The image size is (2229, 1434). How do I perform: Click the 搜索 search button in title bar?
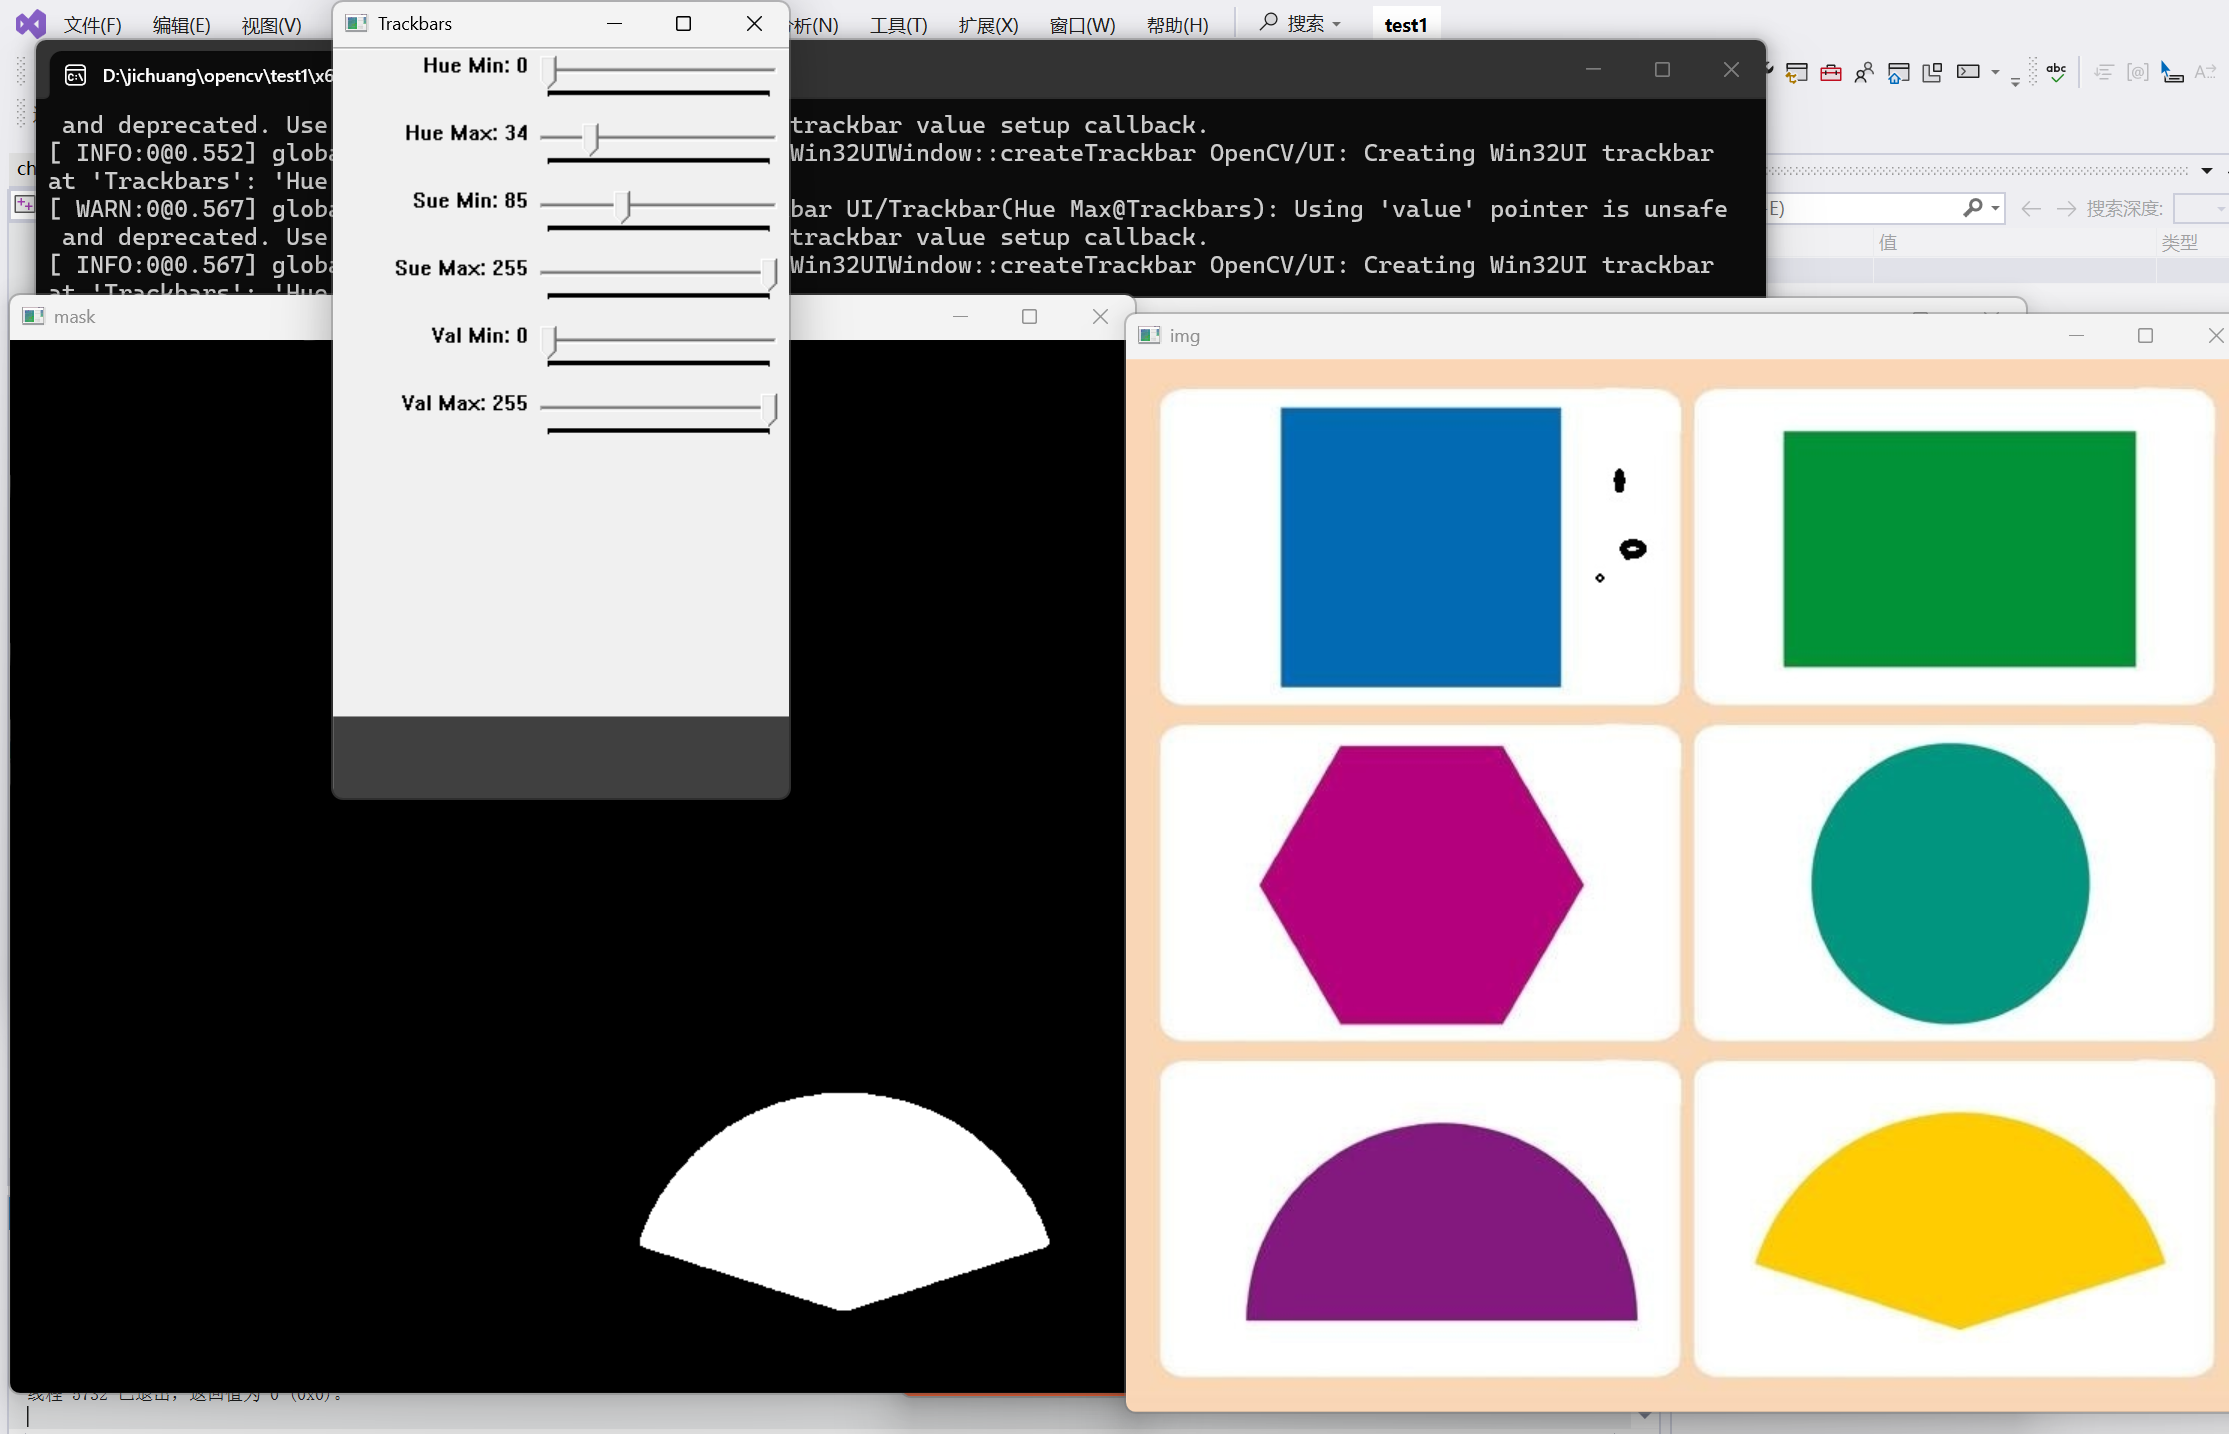[1300, 23]
